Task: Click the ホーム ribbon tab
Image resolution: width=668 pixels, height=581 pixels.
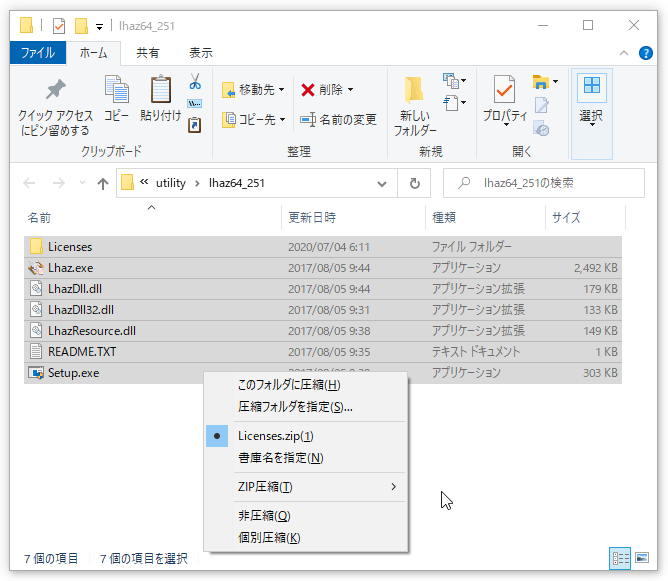Action: point(93,53)
